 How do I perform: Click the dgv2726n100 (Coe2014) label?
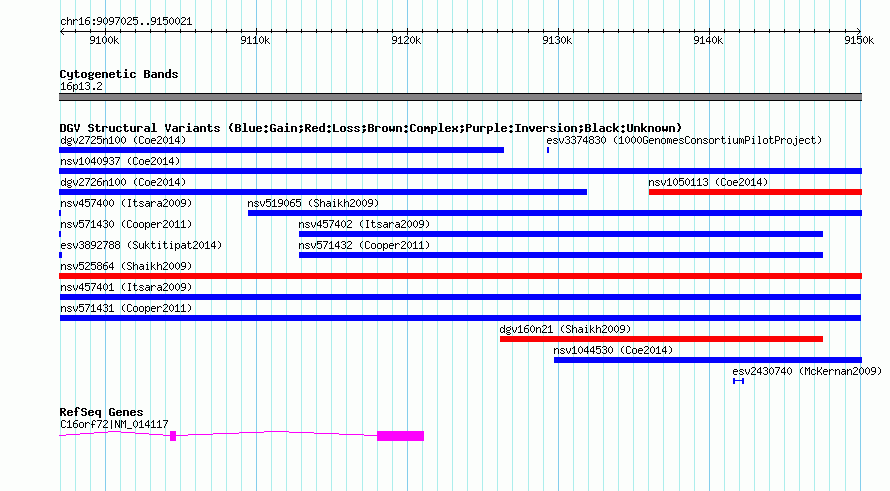[x=123, y=182]
